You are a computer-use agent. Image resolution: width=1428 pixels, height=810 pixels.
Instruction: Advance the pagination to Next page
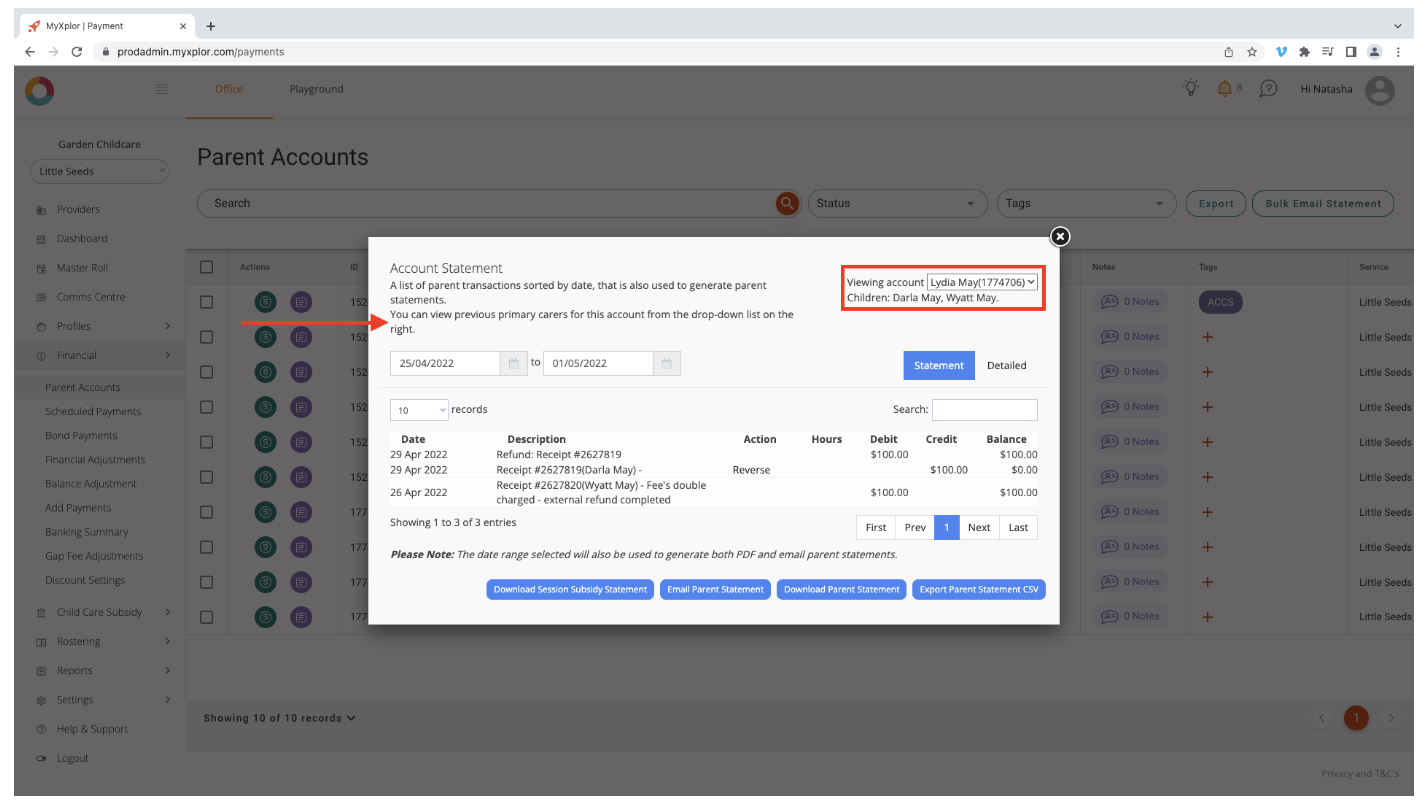point(978,527)
